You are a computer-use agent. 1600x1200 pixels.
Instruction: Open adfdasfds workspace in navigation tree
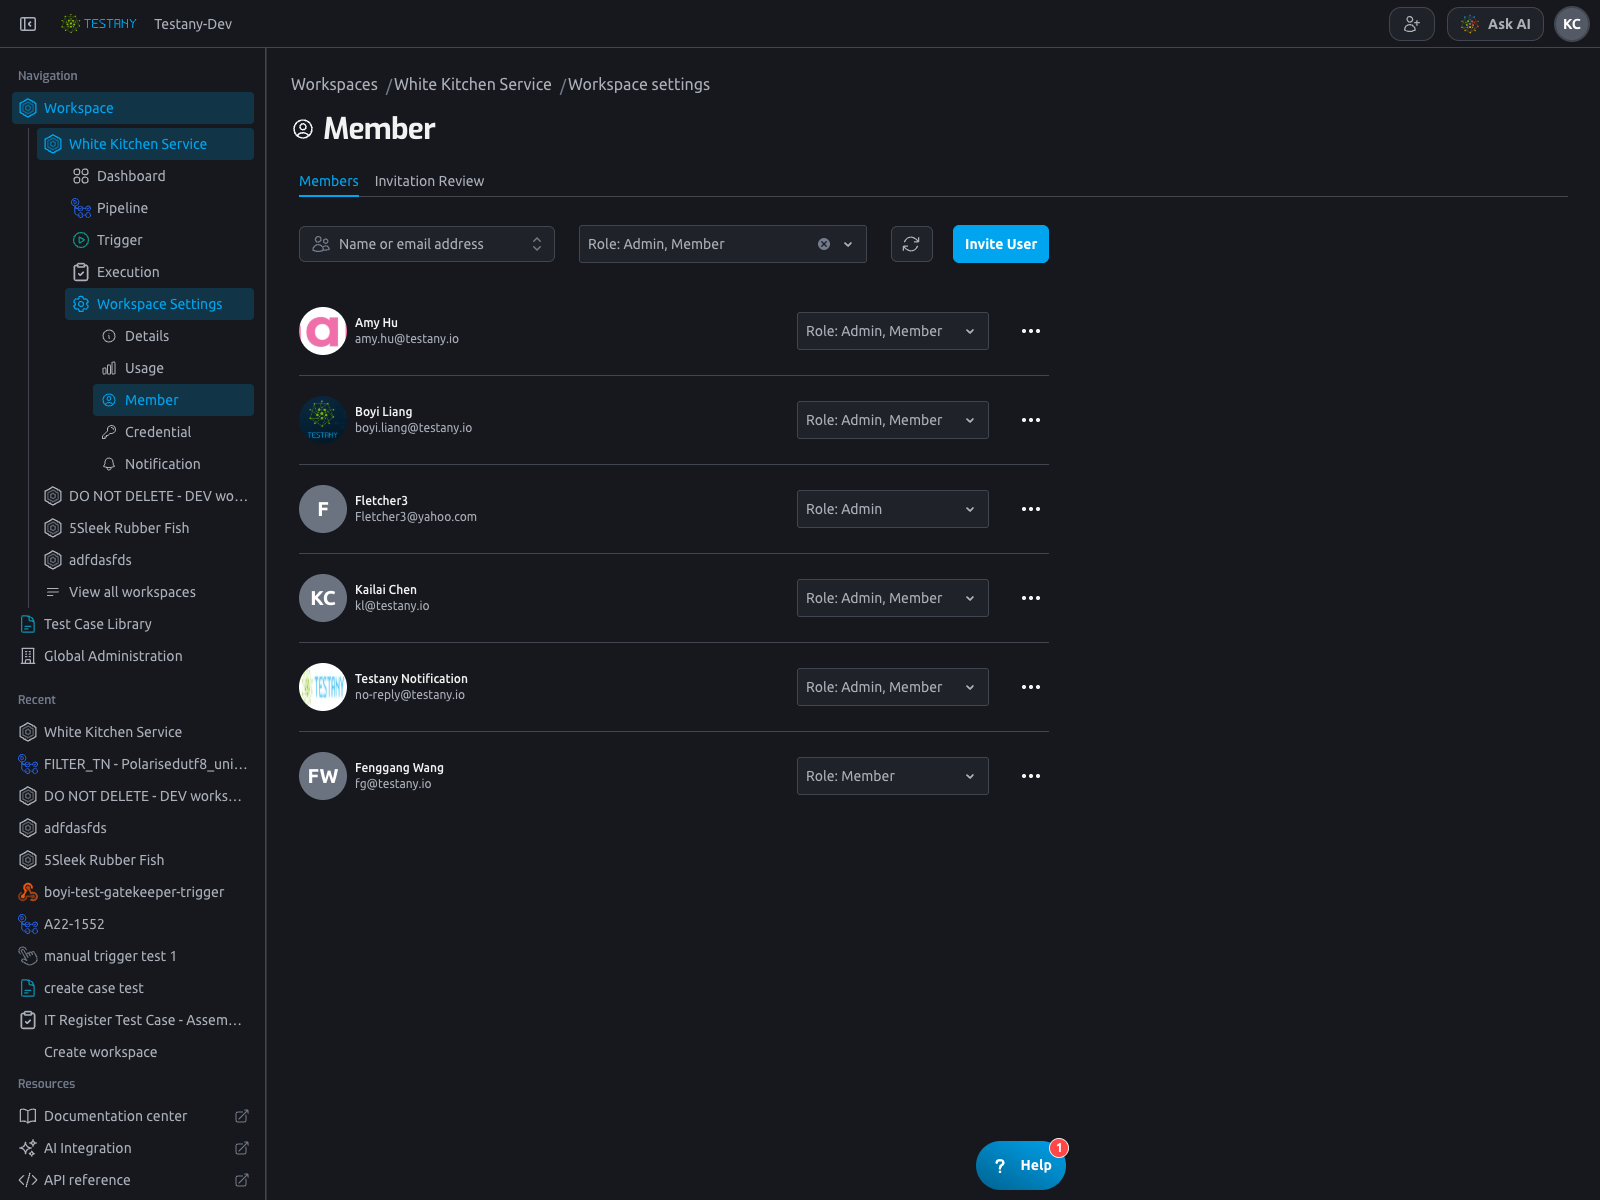[x=145, y=560]
